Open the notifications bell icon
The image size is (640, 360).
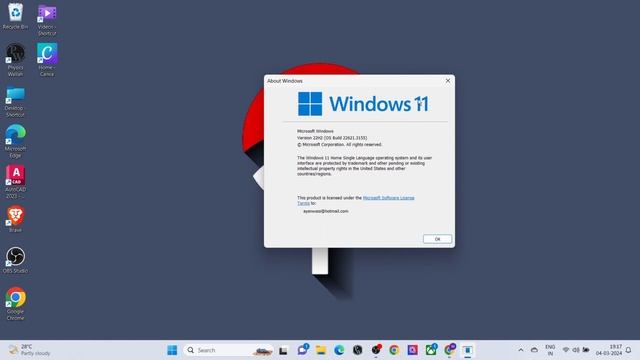pos(629,350)
